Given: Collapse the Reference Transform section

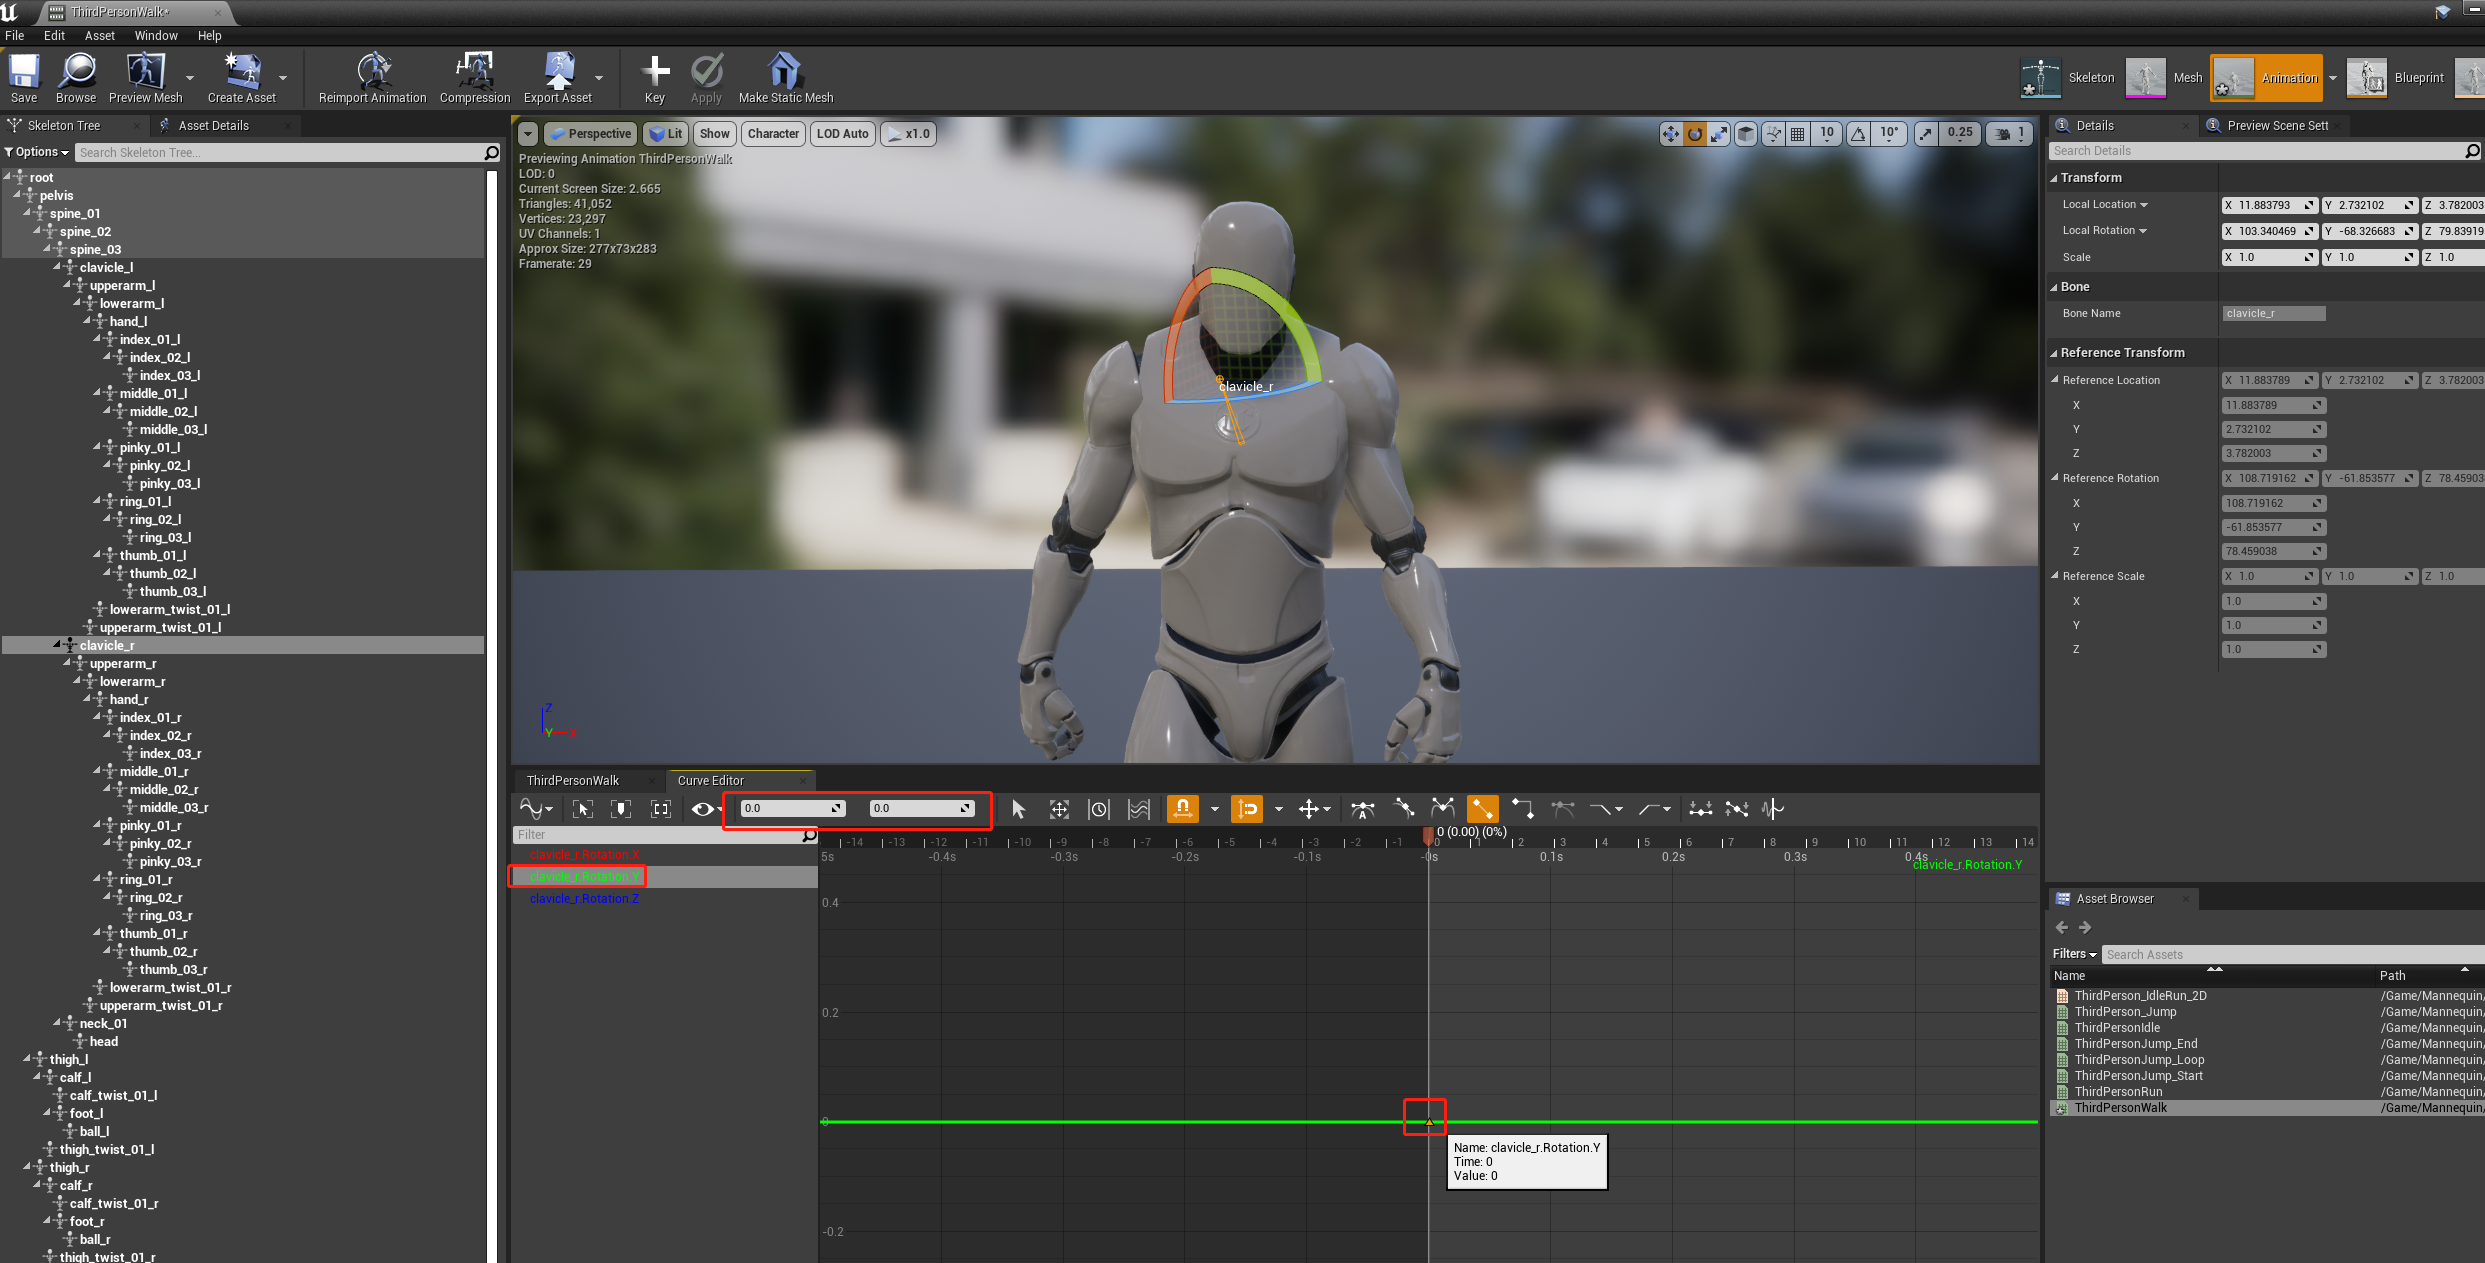Looking at the screenshot, I should [x=2054, y=353].
